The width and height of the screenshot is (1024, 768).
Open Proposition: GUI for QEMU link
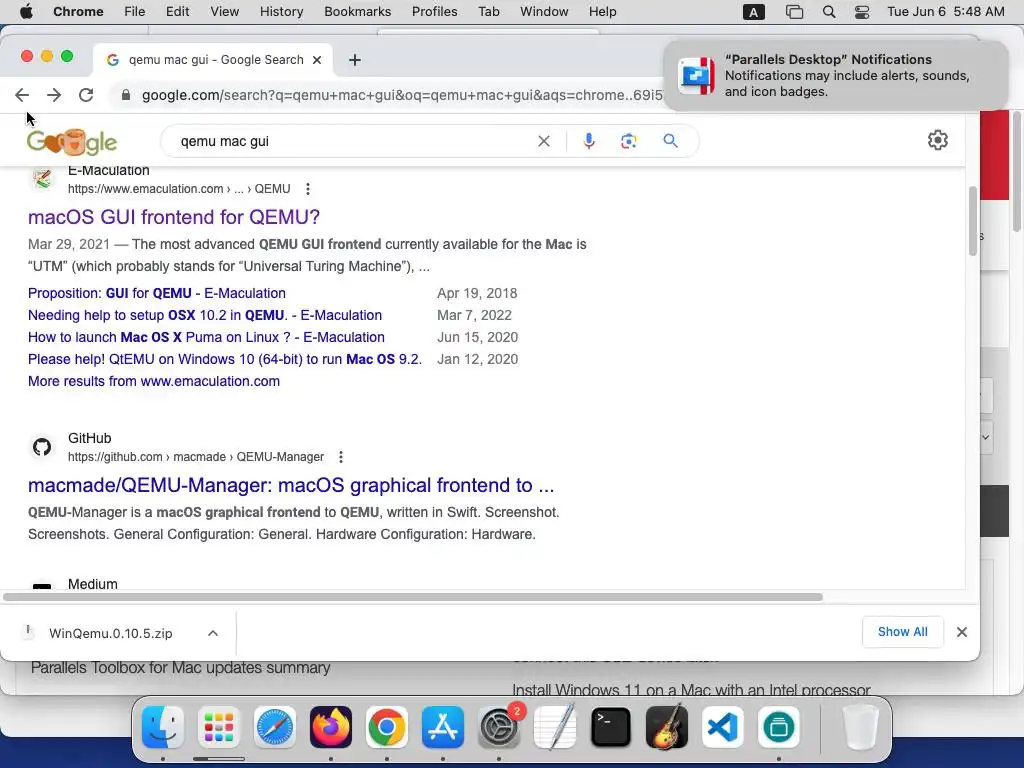[157, 293]
